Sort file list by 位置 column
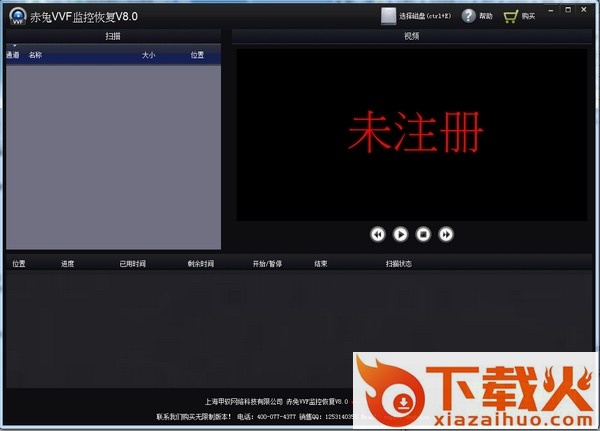 click(197, 55)
